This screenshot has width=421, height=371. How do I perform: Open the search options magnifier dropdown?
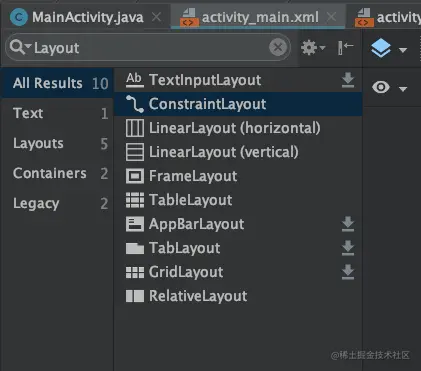click(20, 47)
